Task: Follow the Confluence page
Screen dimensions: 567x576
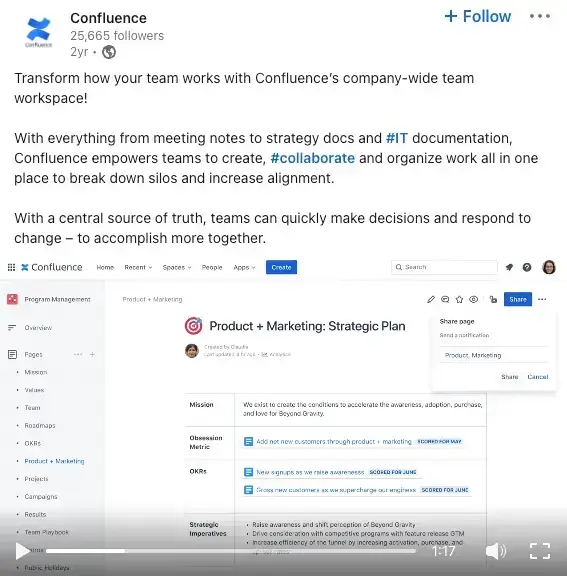Action: click(477, 16)
